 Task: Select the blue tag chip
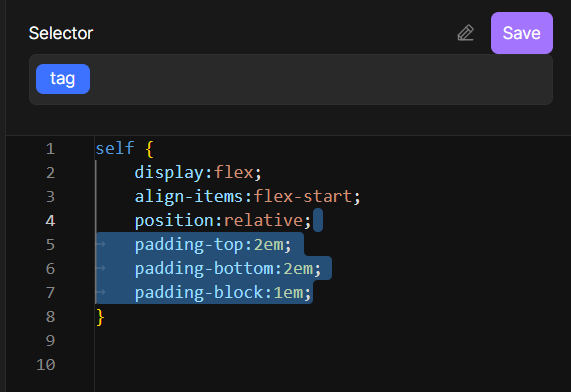(63, 79)
